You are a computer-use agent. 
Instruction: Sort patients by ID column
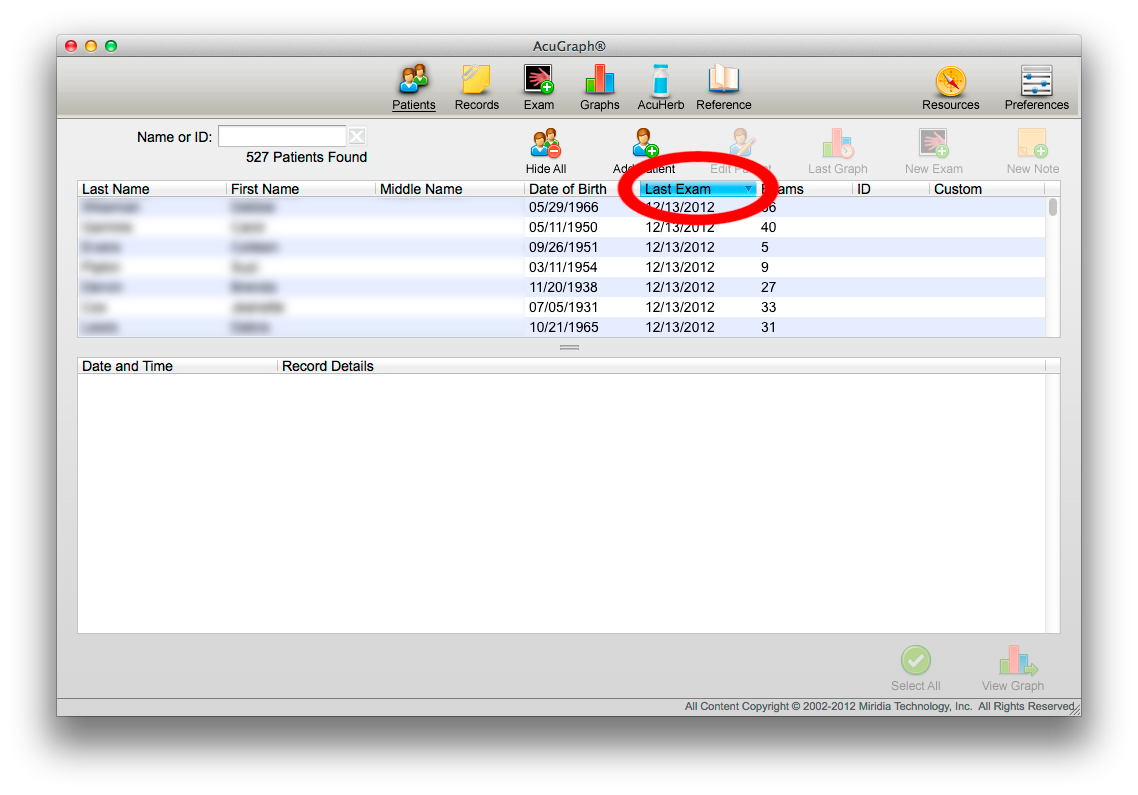[891, 189]
